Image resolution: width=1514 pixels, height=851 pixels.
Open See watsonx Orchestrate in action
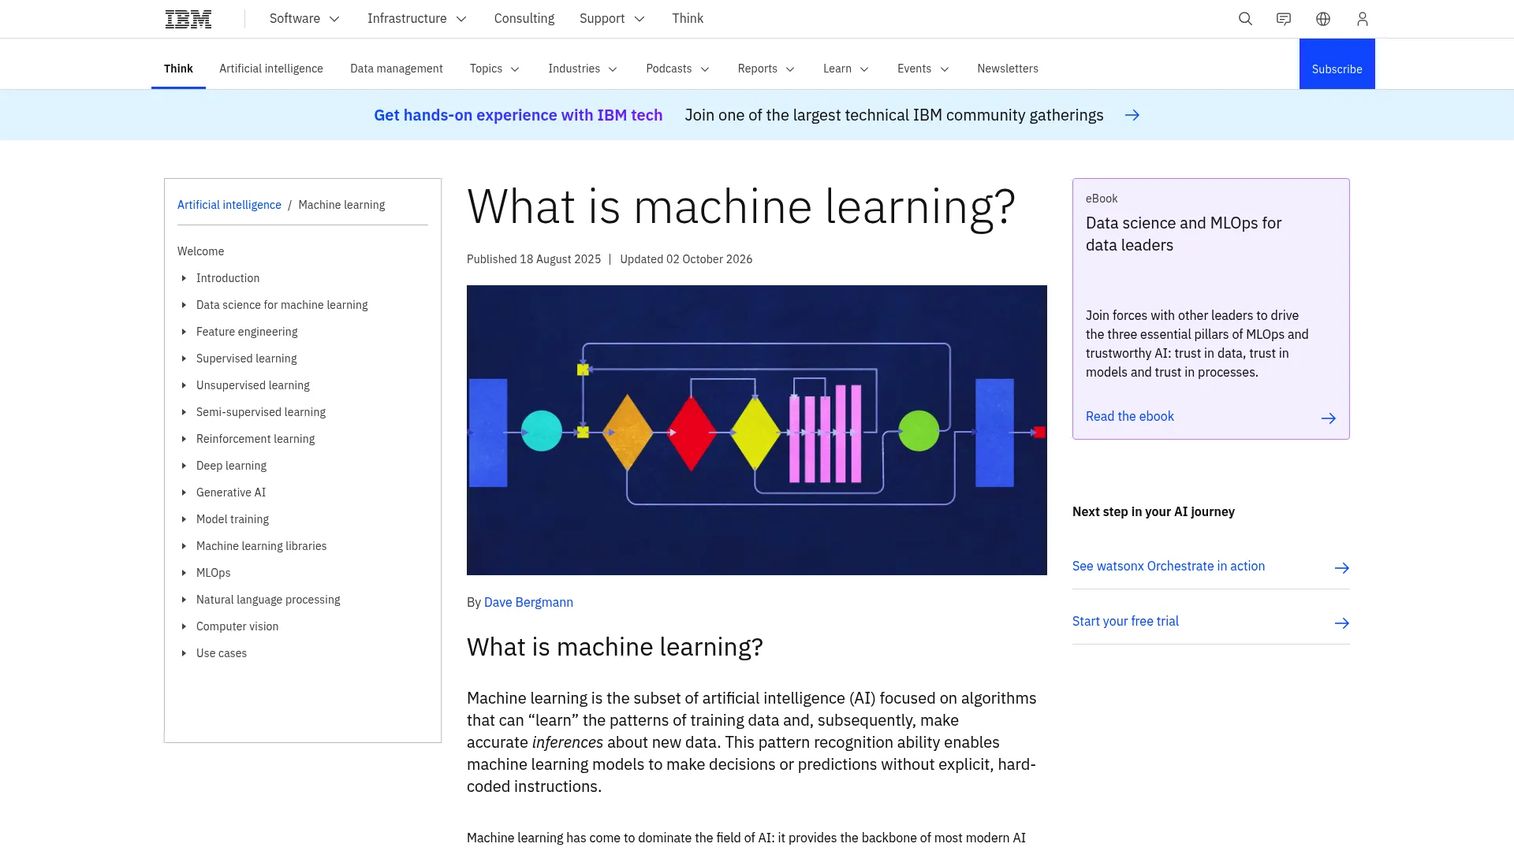[x=1168, y=566]
